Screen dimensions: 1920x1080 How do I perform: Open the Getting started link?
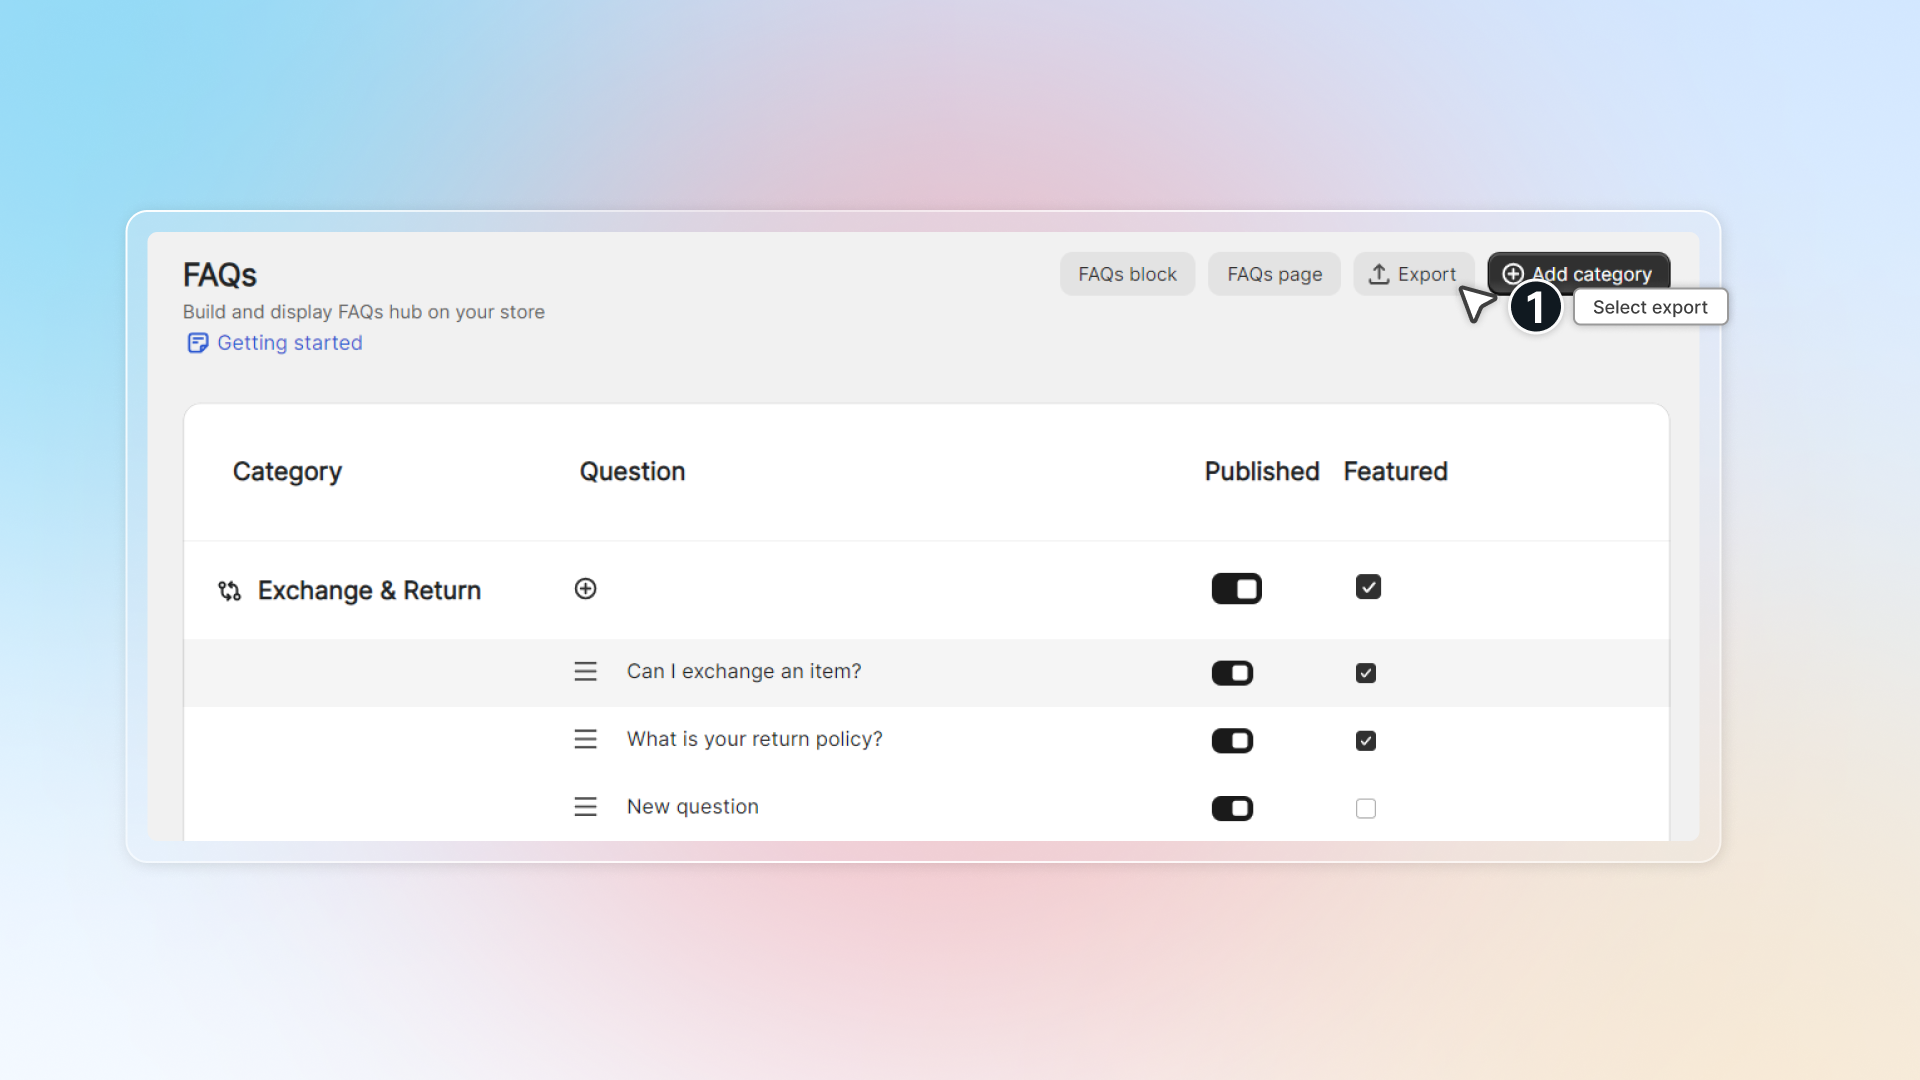[x=289, y=343]
